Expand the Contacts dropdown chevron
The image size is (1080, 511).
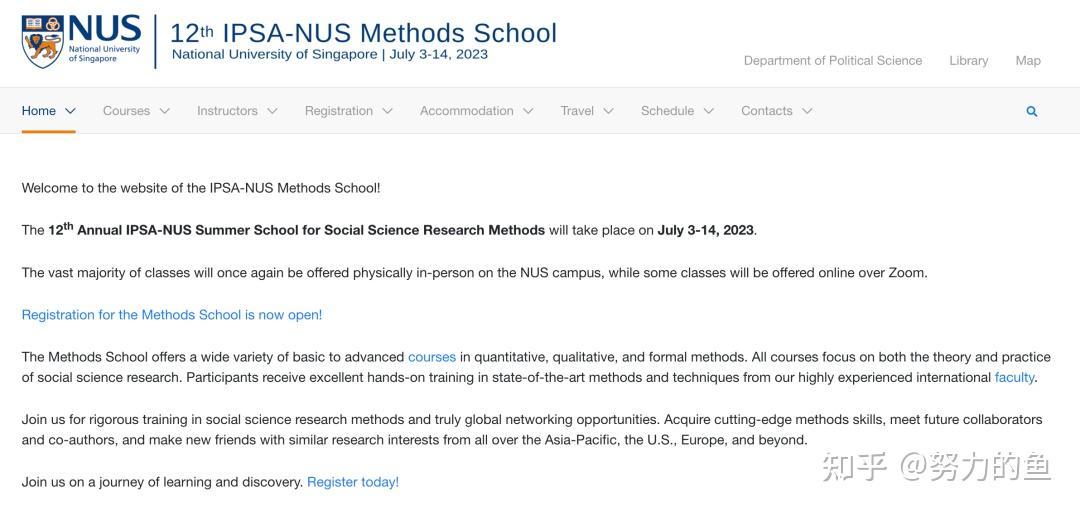click(807, 111)
